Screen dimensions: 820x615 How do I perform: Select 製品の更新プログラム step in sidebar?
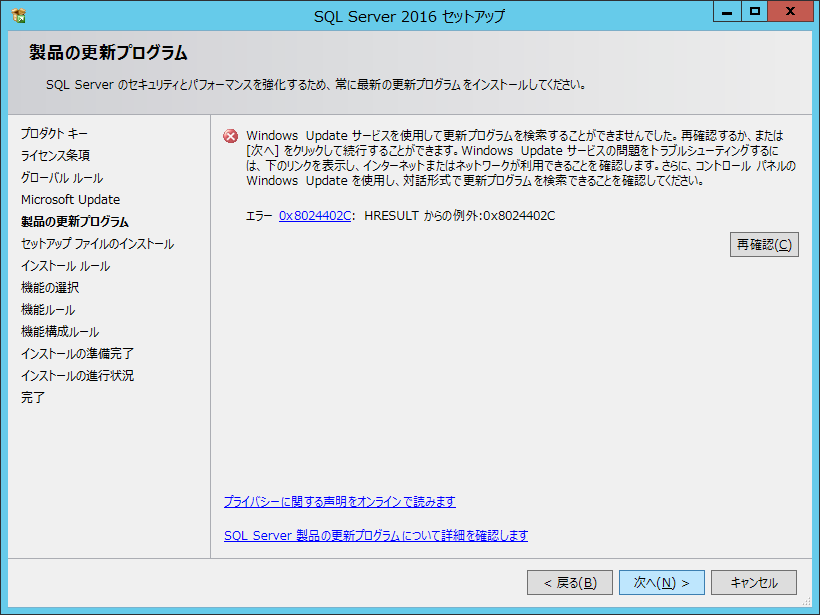coord(75,221)
